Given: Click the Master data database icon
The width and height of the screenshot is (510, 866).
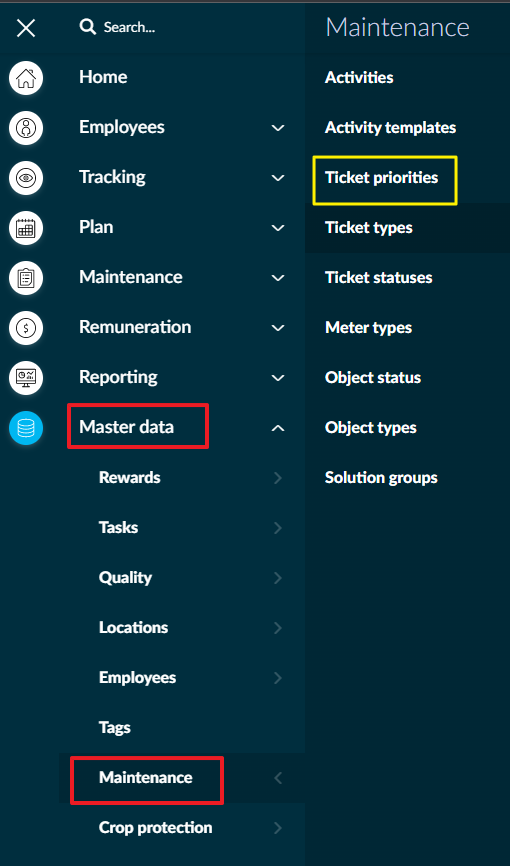Looking at the screenshot, I should tap(26, 427).
